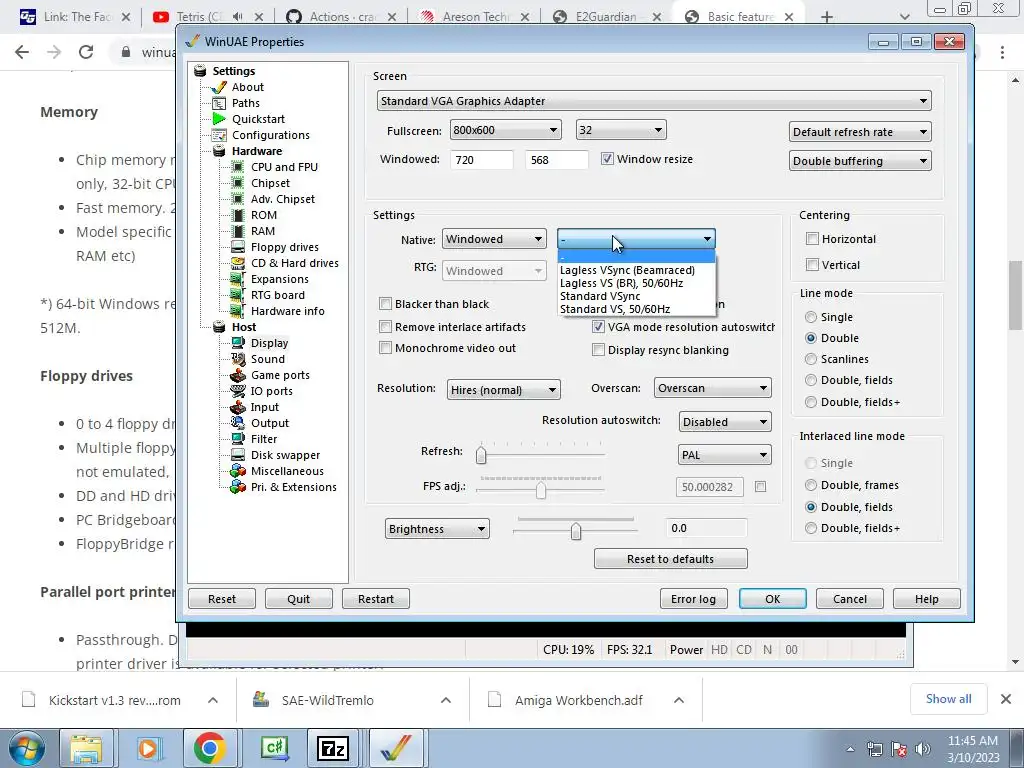Switch to the E2Guardian browser tab

(x=605, y=17)
